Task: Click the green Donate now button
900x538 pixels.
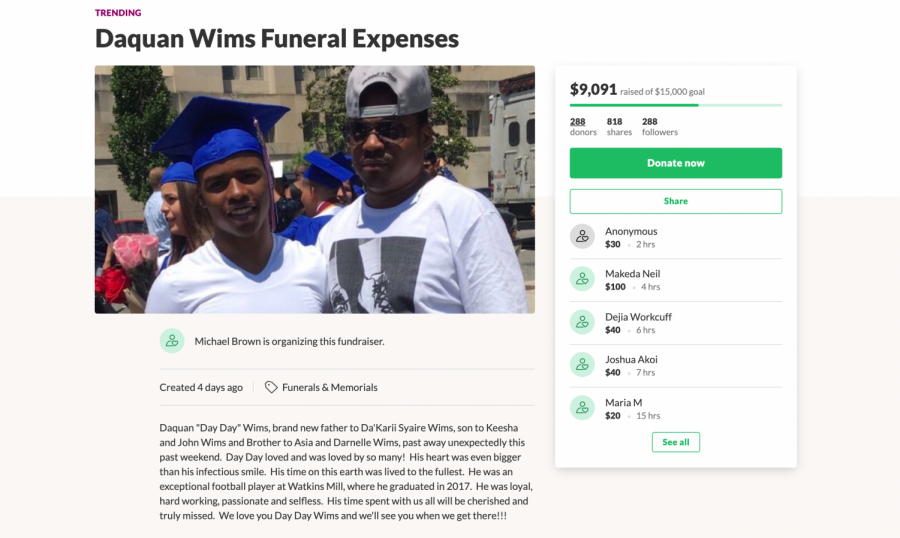Action: [x=676, y=163]
